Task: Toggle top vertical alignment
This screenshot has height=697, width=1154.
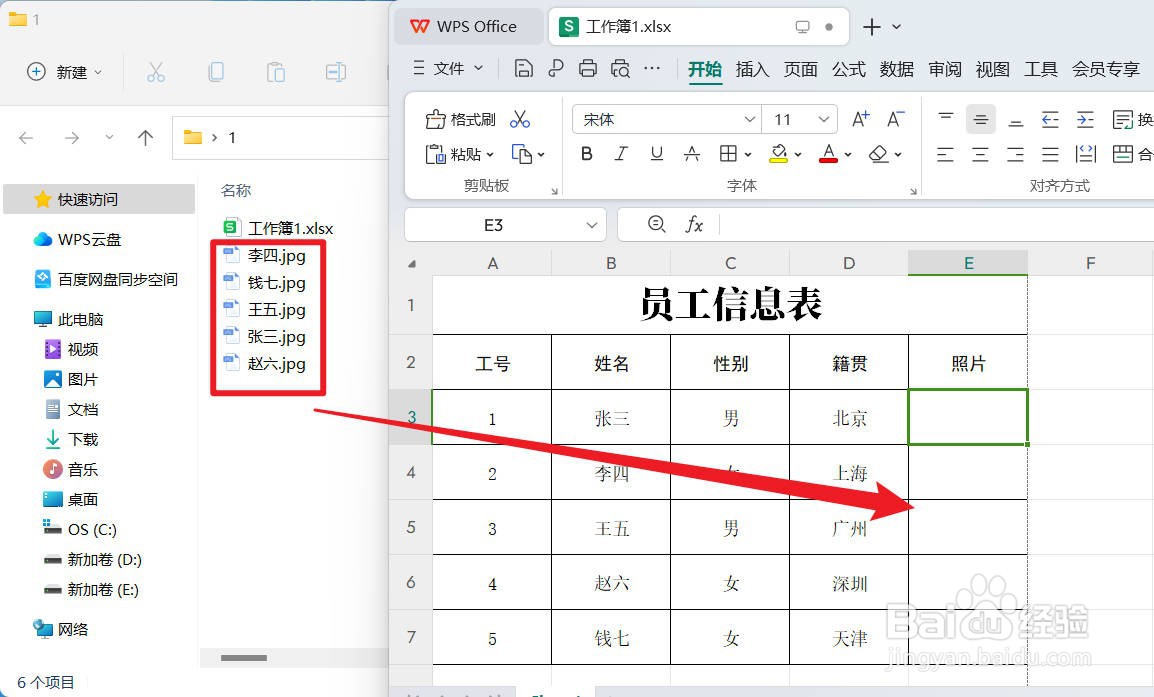Action: coord(946,118)
